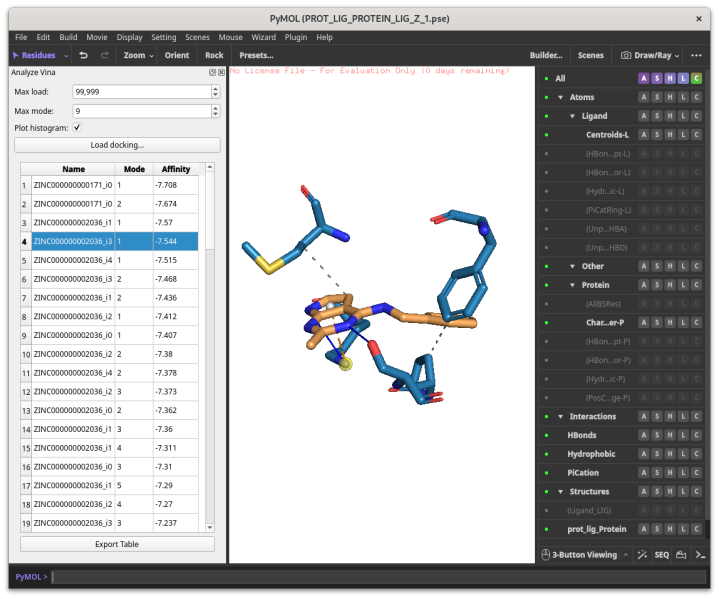
Task: Uncheck the Plot histogram checkbox
Action: click(x=77, y=128)
